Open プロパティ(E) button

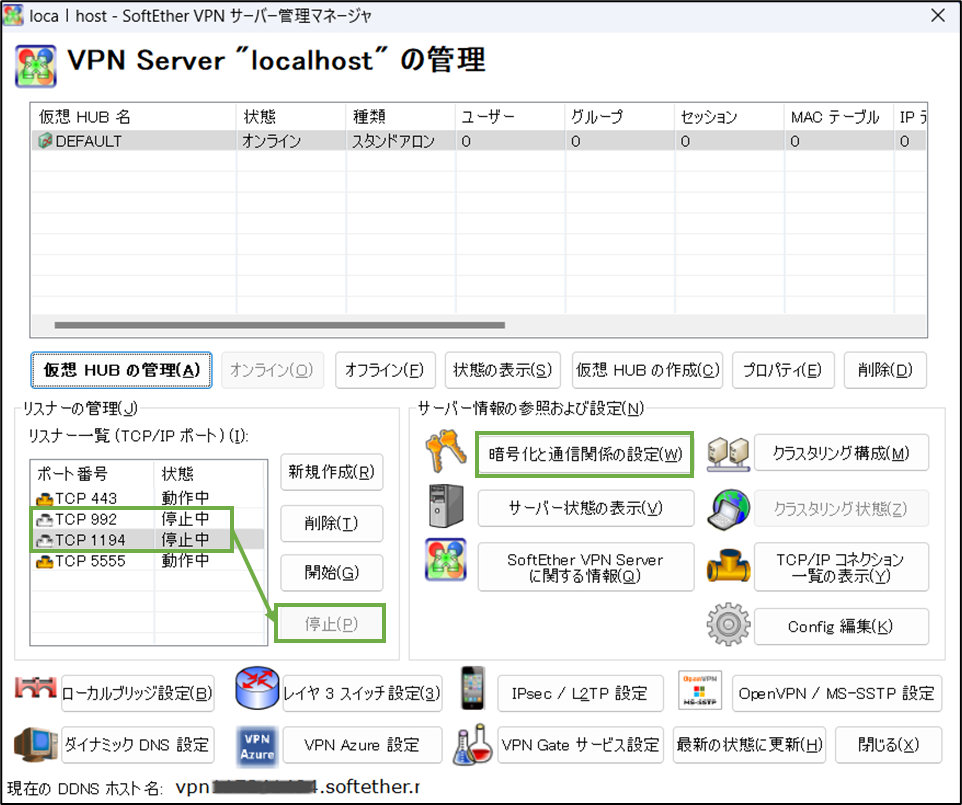(x=783, y=370)
